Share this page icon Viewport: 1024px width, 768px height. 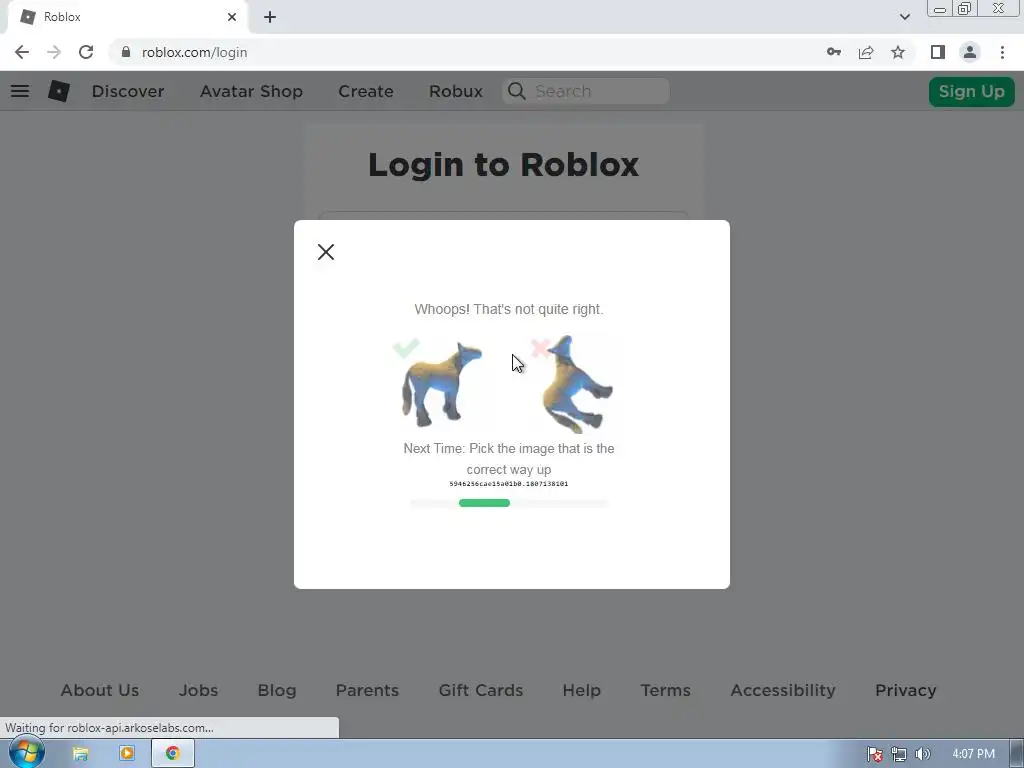point(866,52)
